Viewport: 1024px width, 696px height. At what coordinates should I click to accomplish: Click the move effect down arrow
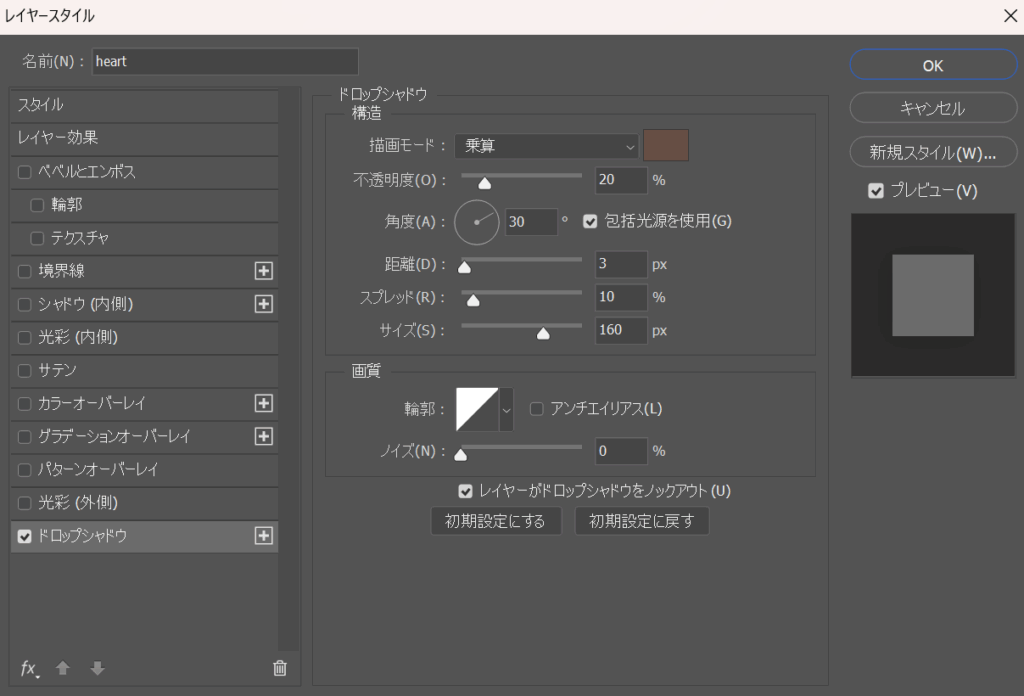[x=97, y=669]
